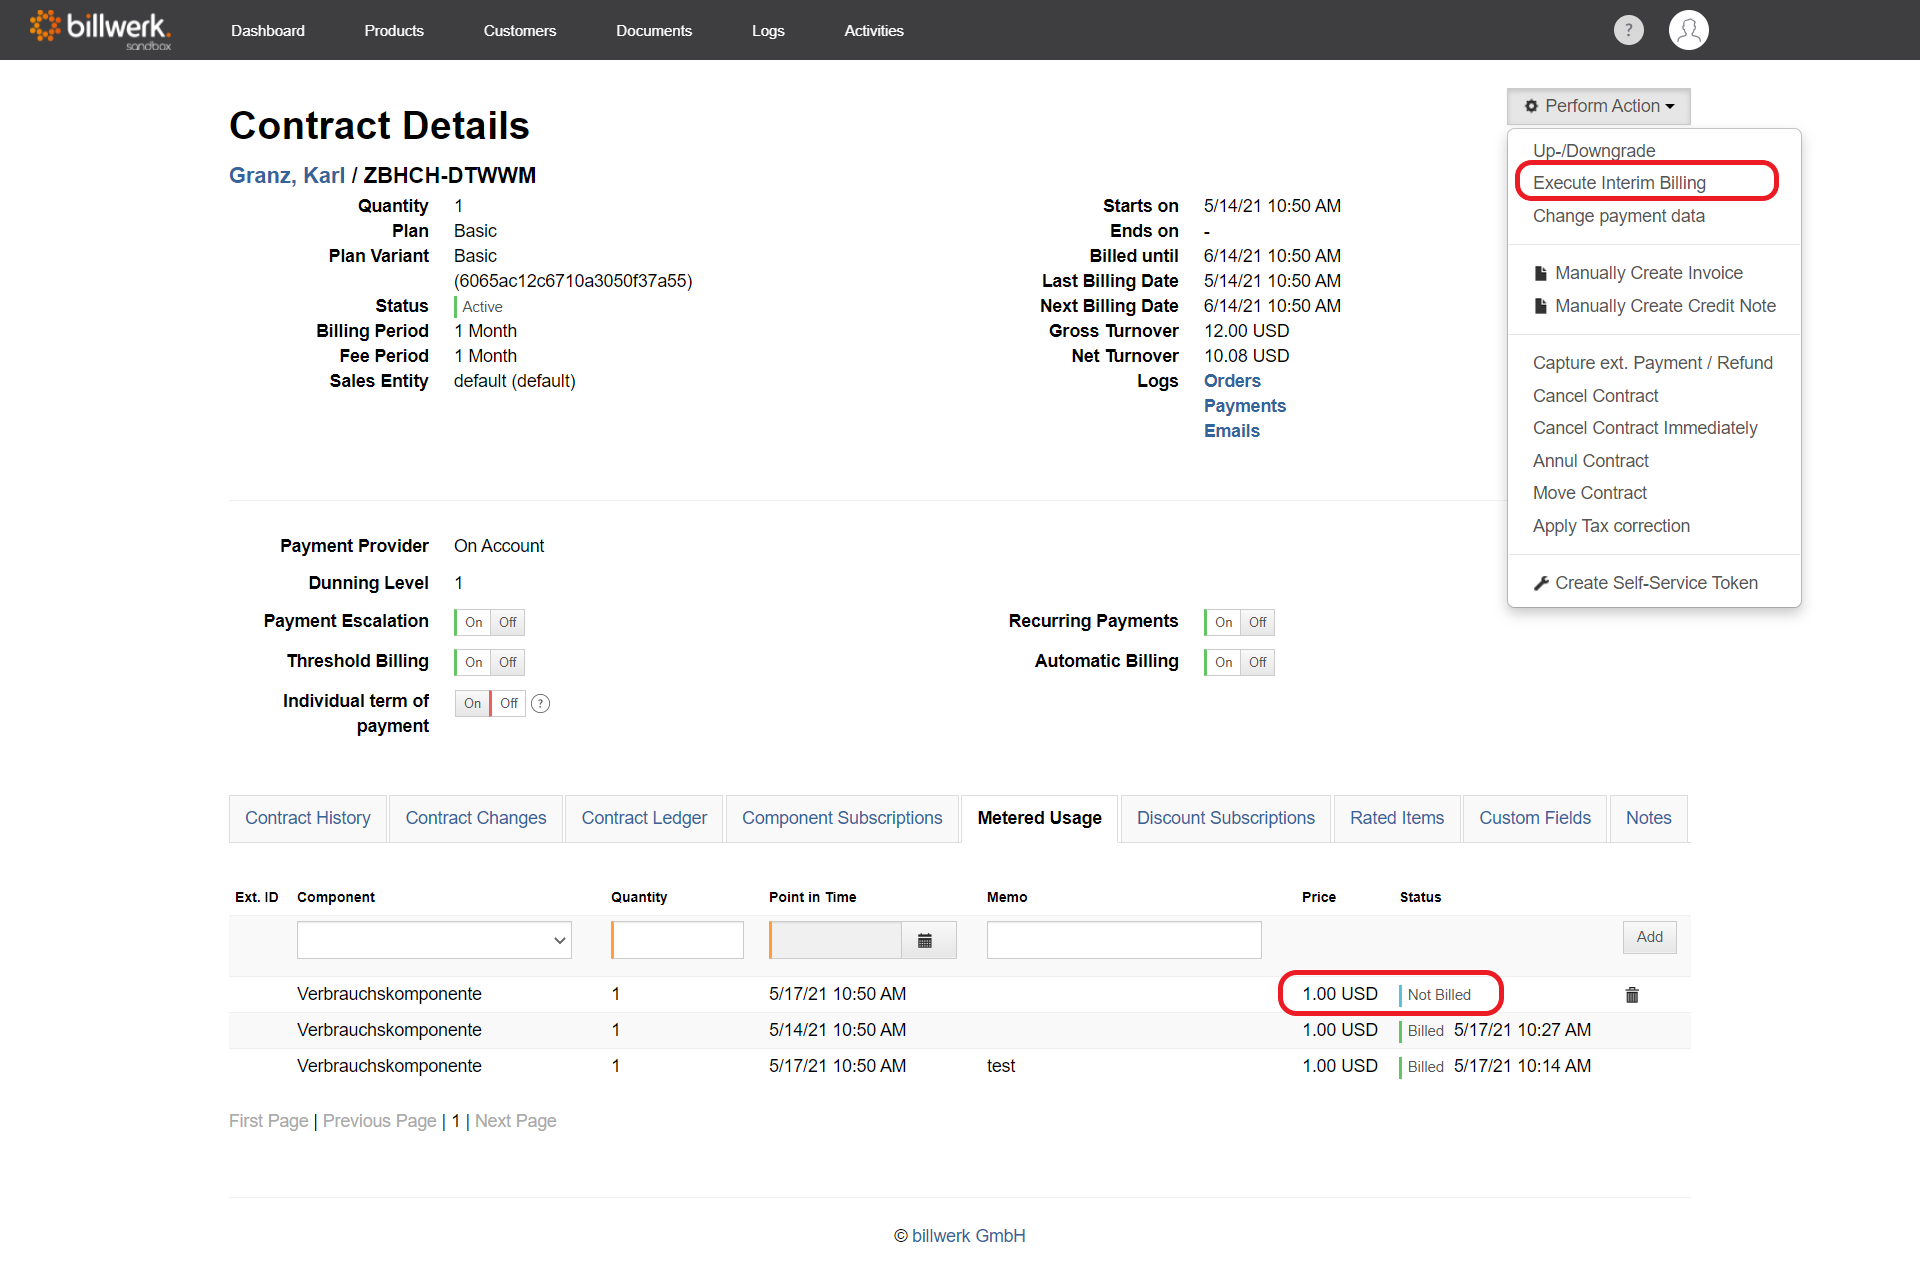Turn Automatic Billing Off
This screenshot has width=1920, height=1262.
1258,662
